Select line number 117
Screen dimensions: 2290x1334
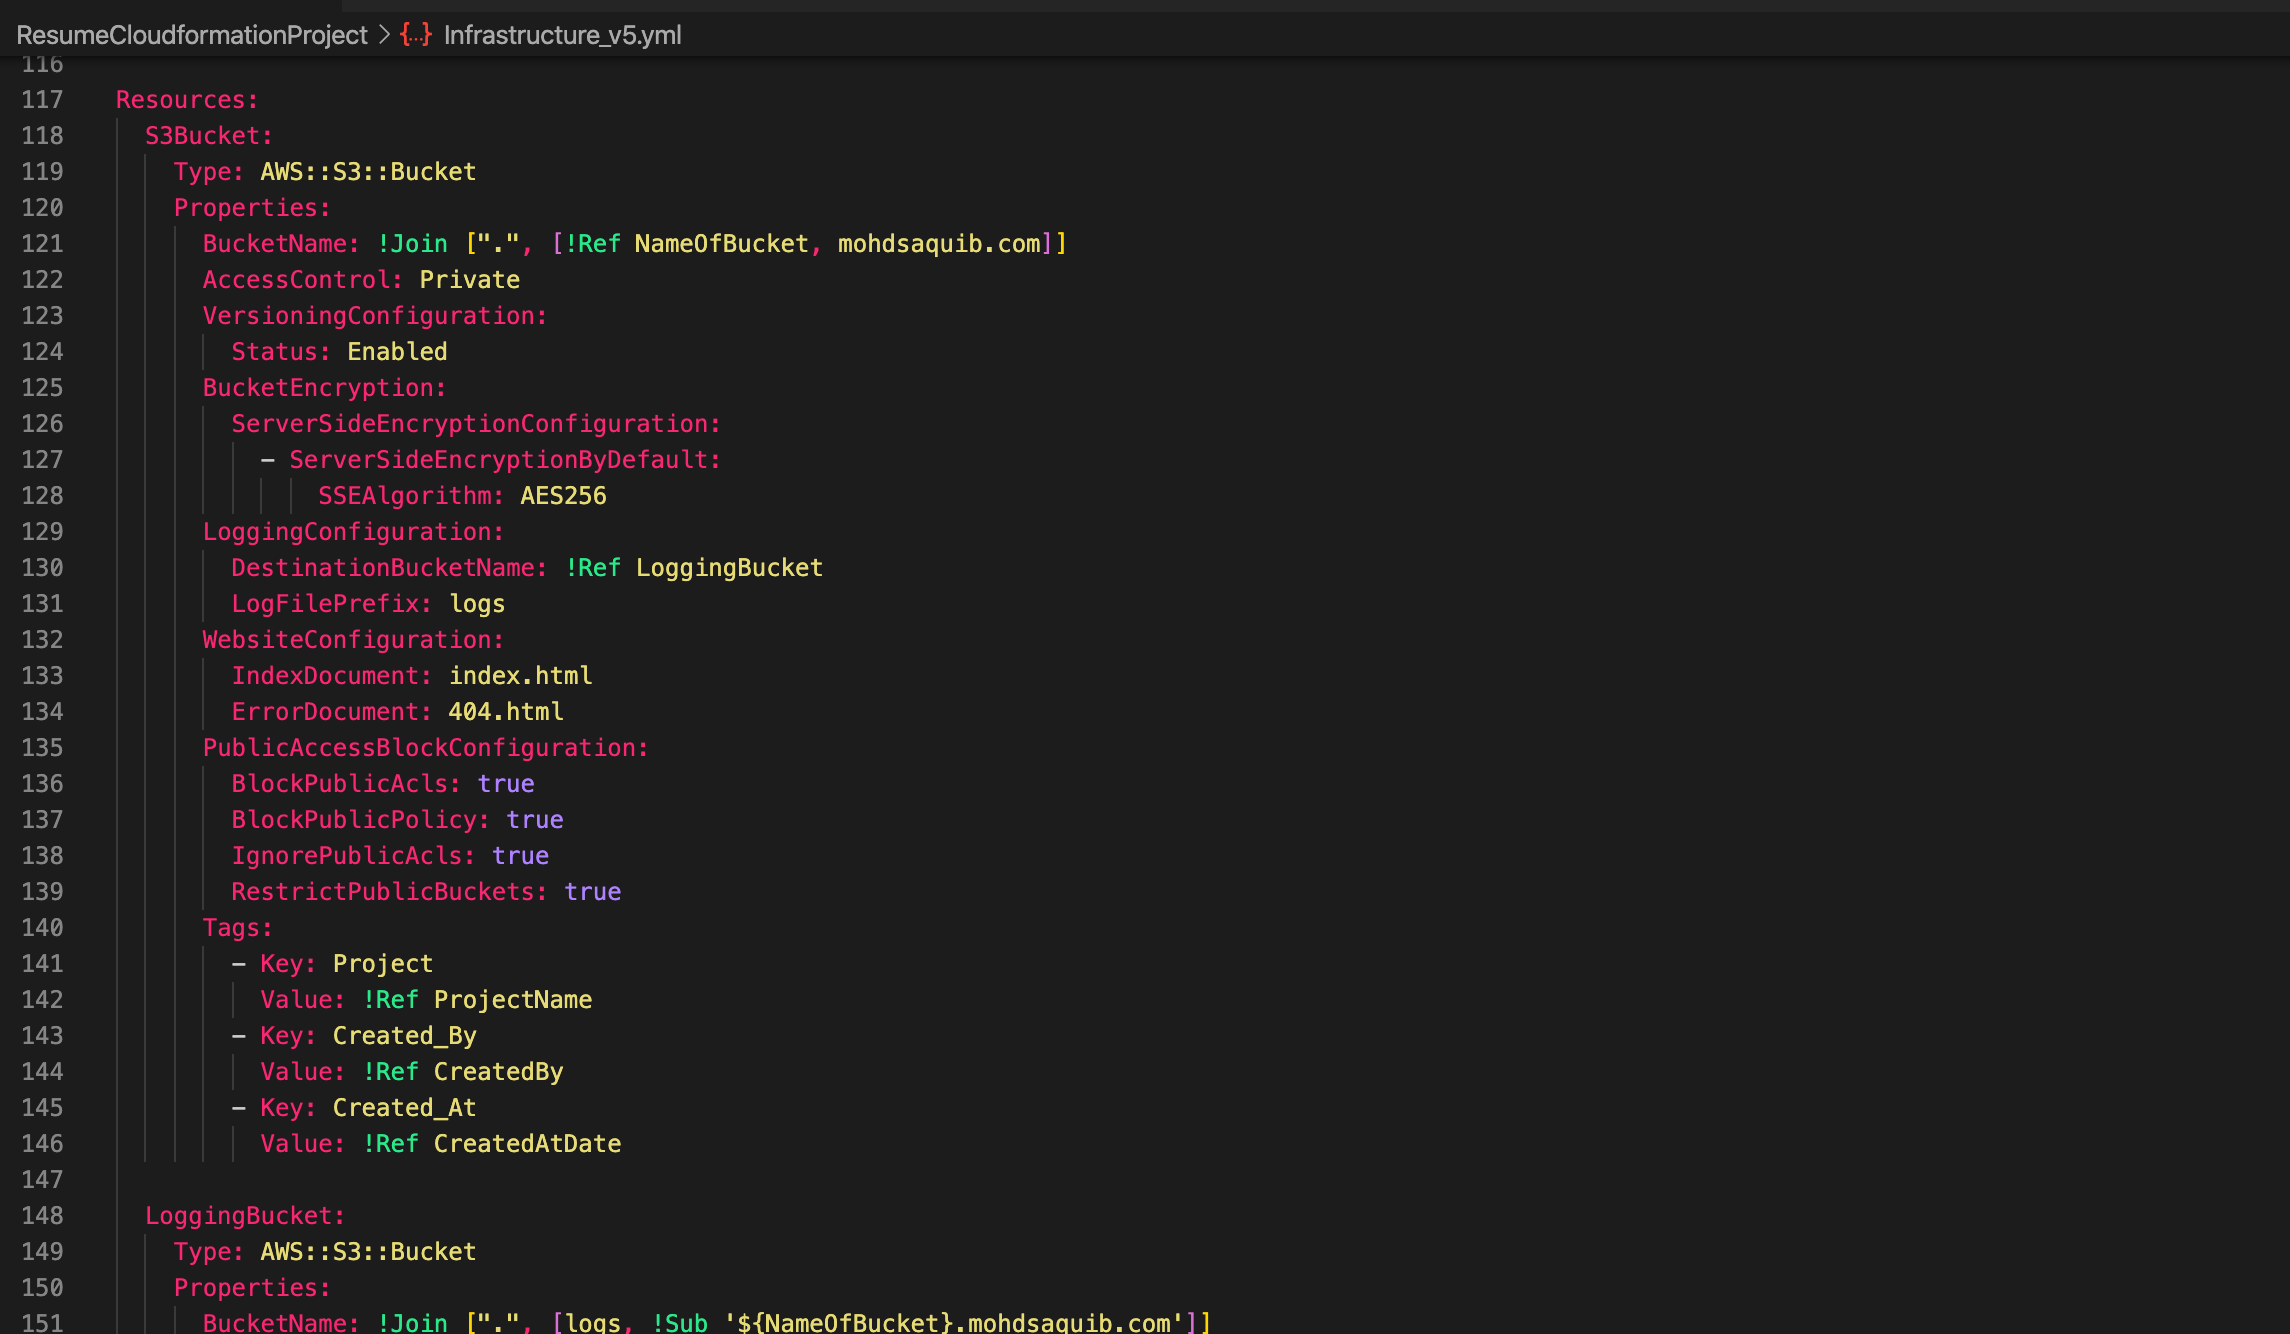pos(42,100)
